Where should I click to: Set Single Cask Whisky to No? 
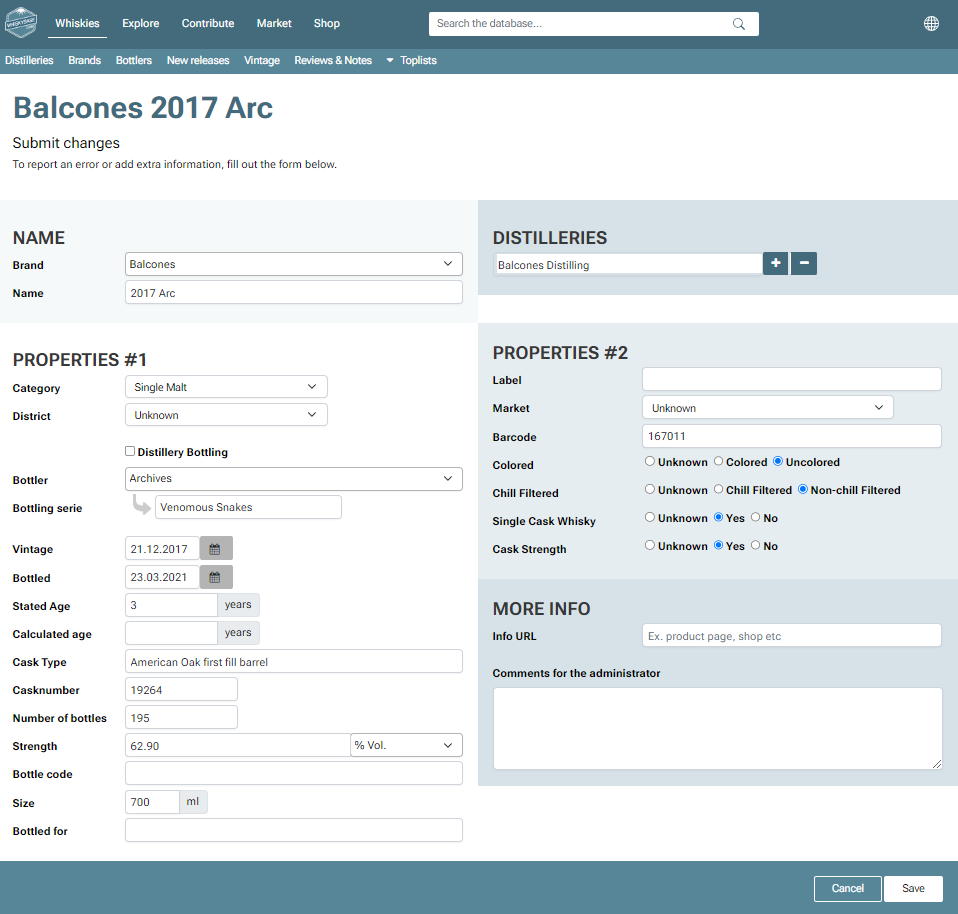[756, 517]
